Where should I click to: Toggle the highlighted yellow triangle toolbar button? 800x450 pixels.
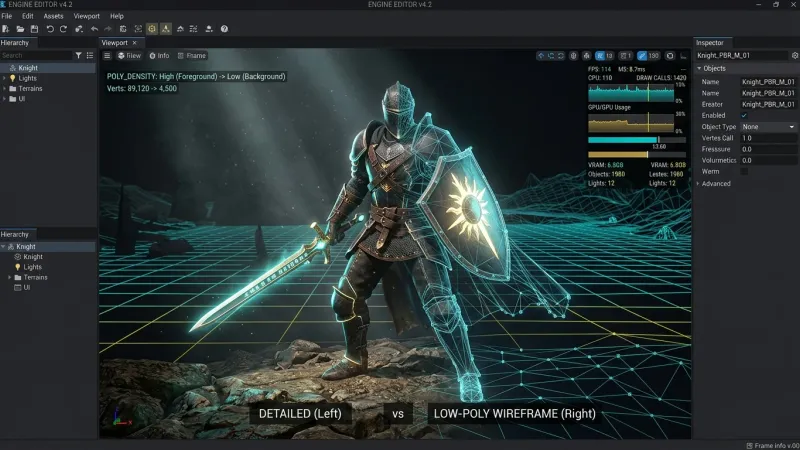[x=166, y=29]
